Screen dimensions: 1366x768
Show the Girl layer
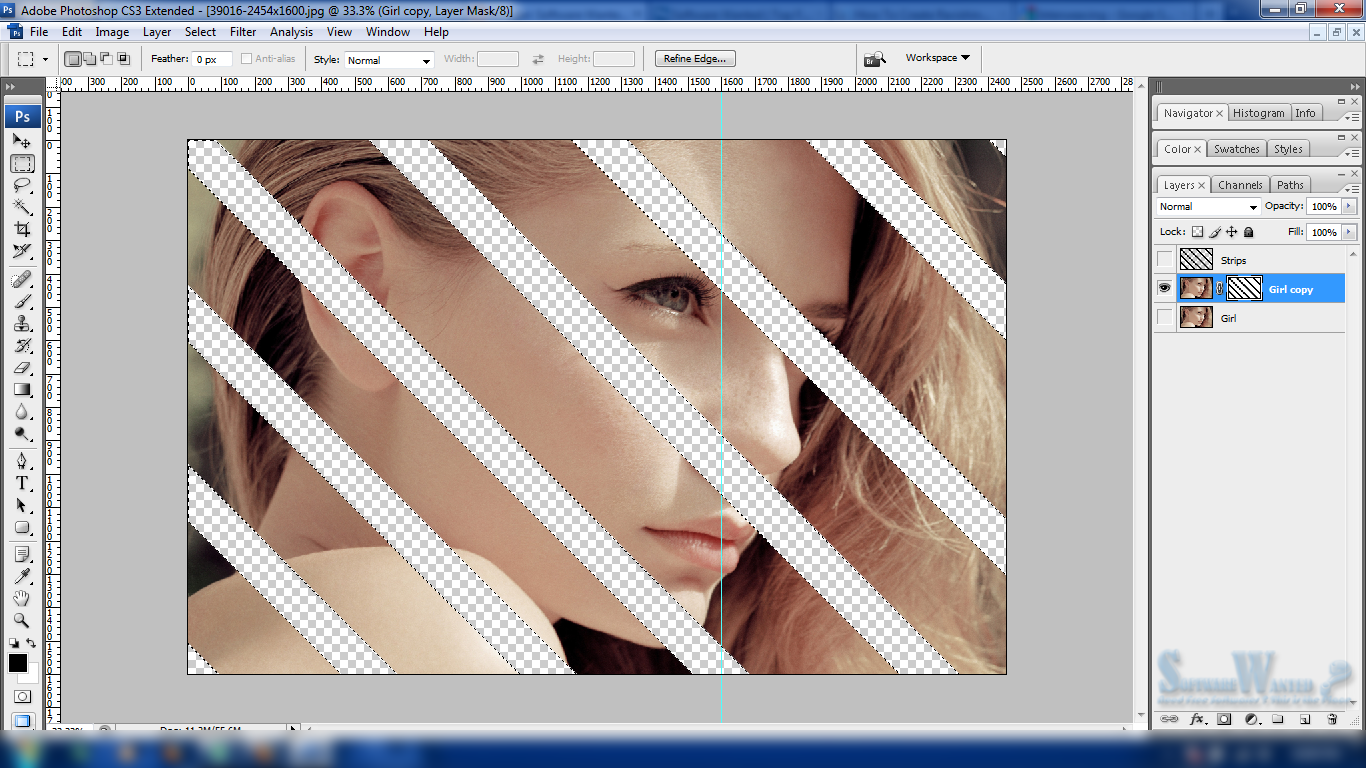[1164, 318]
